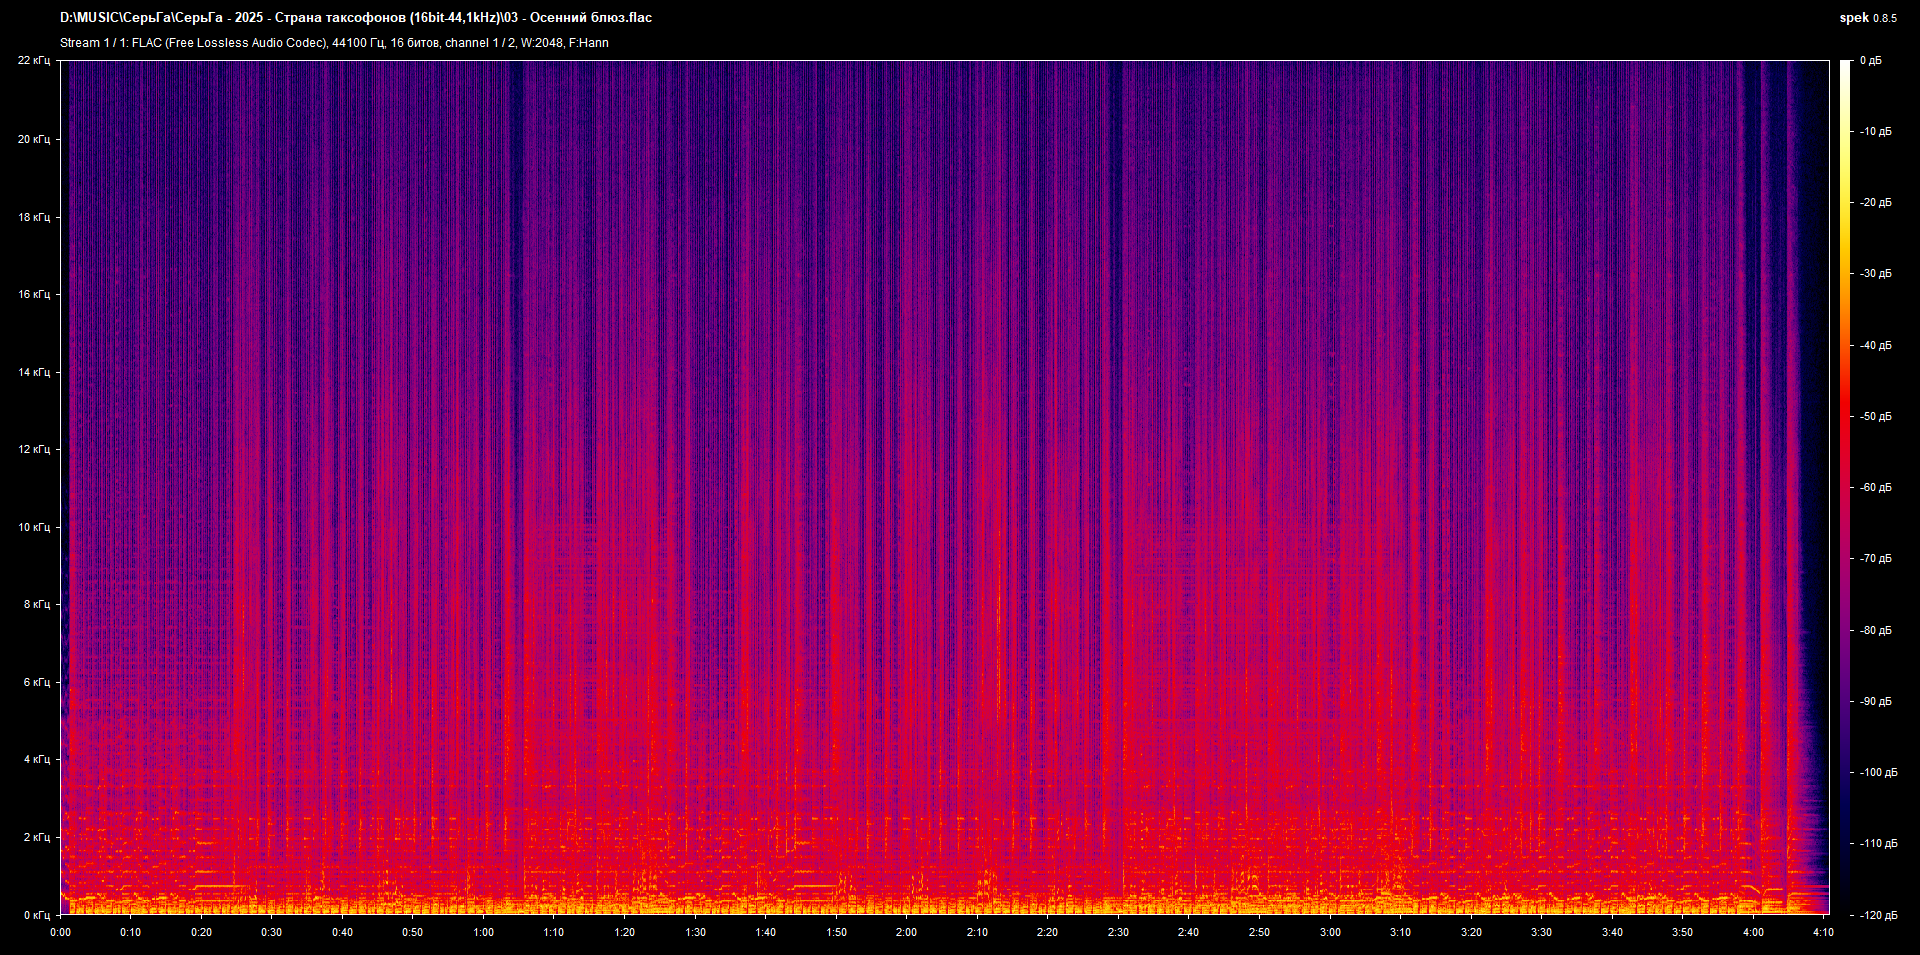Click the -50 дБ level label
Image resolution: width=1920 pixels, height=955 pixels.
1875,417
